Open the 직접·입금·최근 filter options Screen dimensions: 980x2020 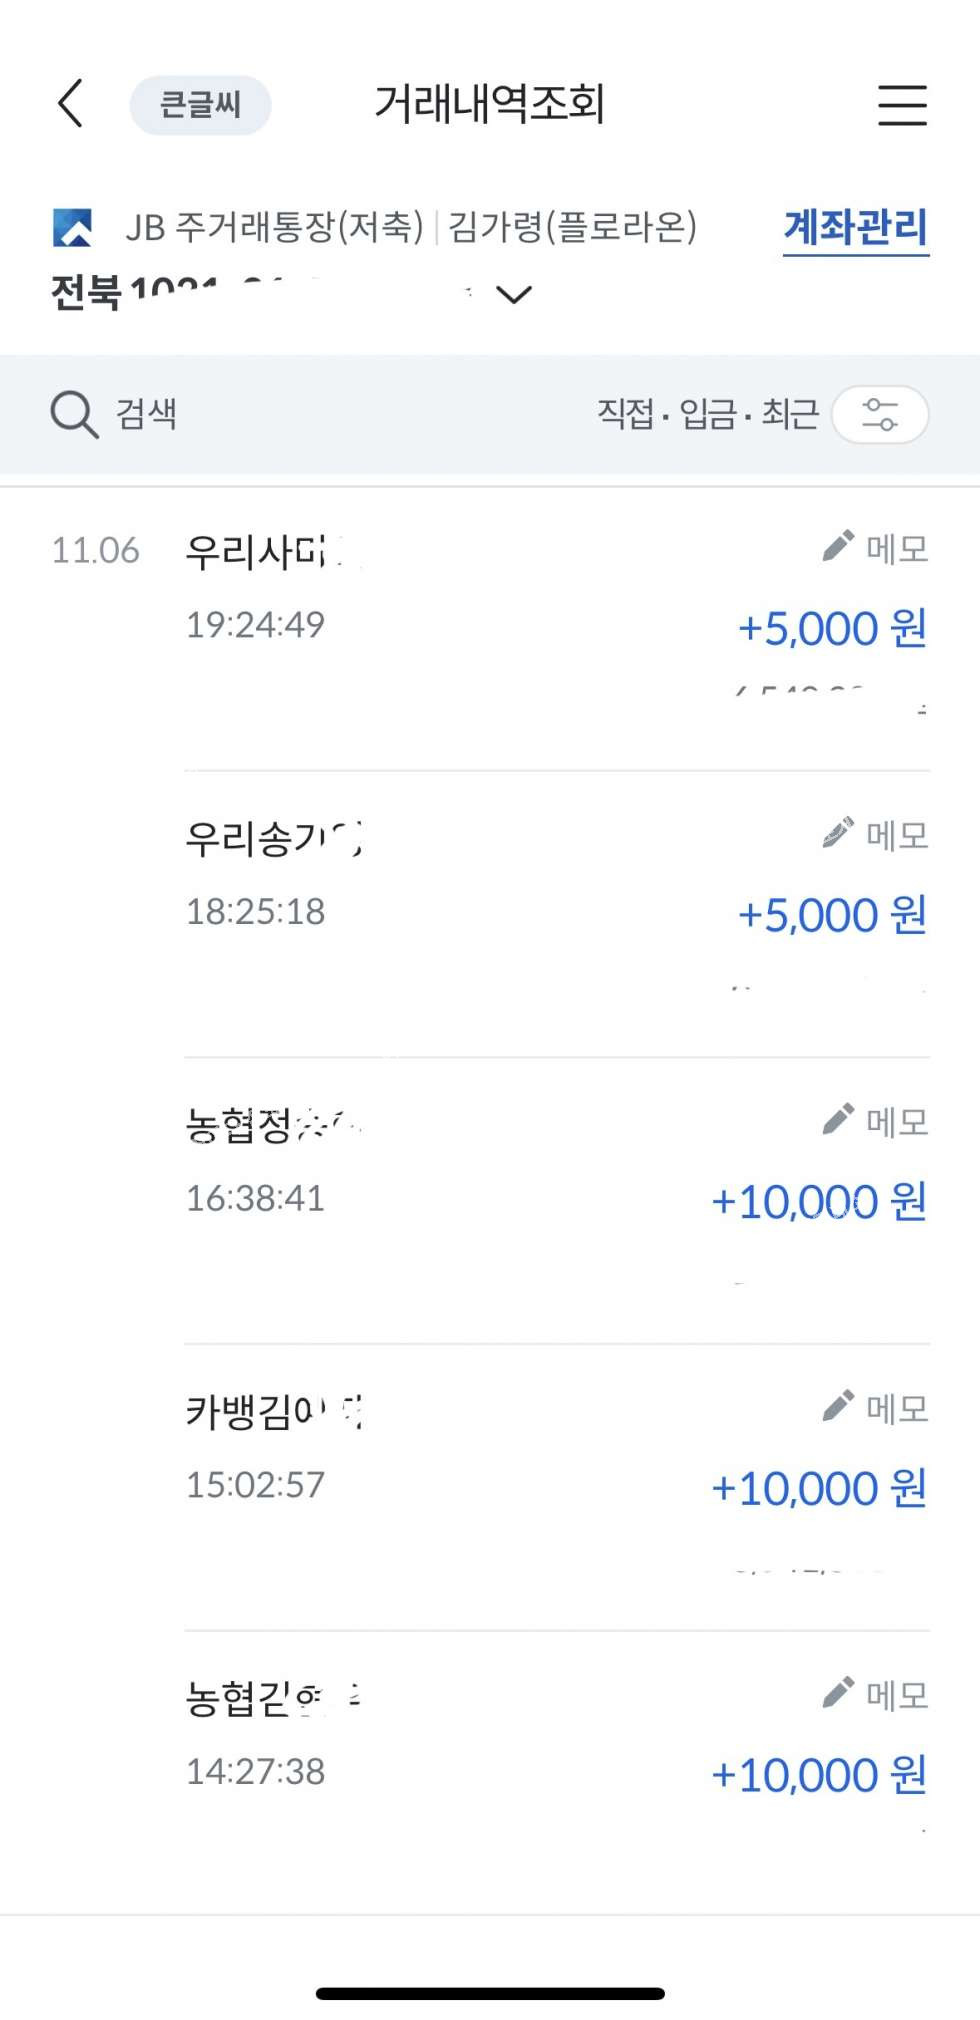(707, 414)
